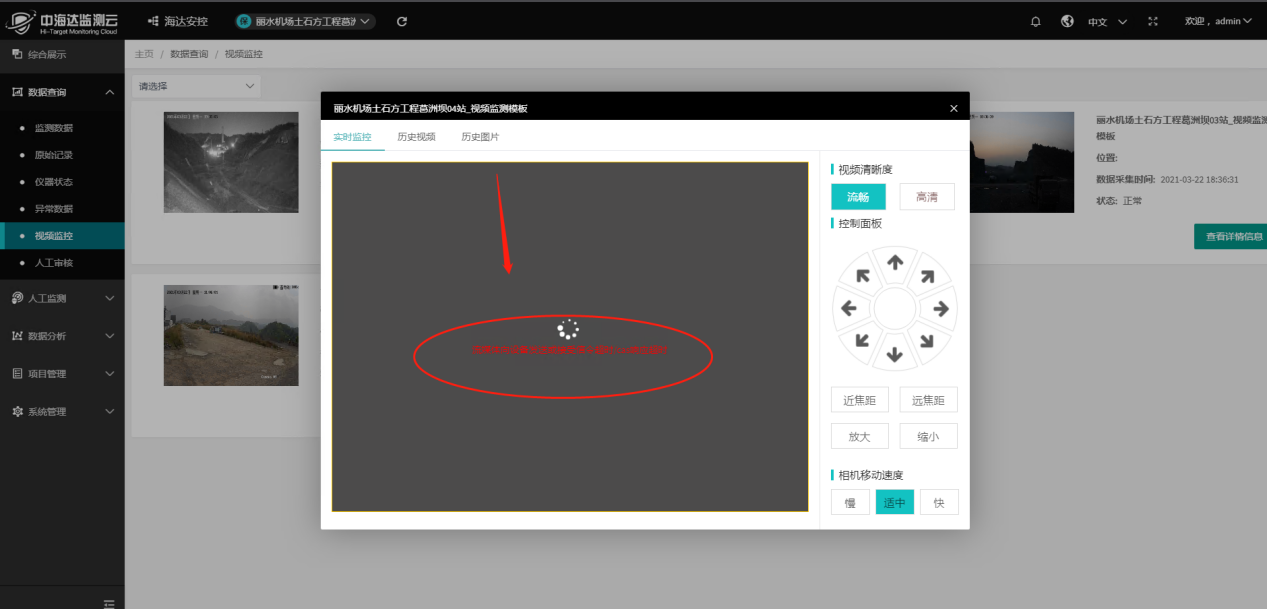Click the refresh icon in top bar

402,21
